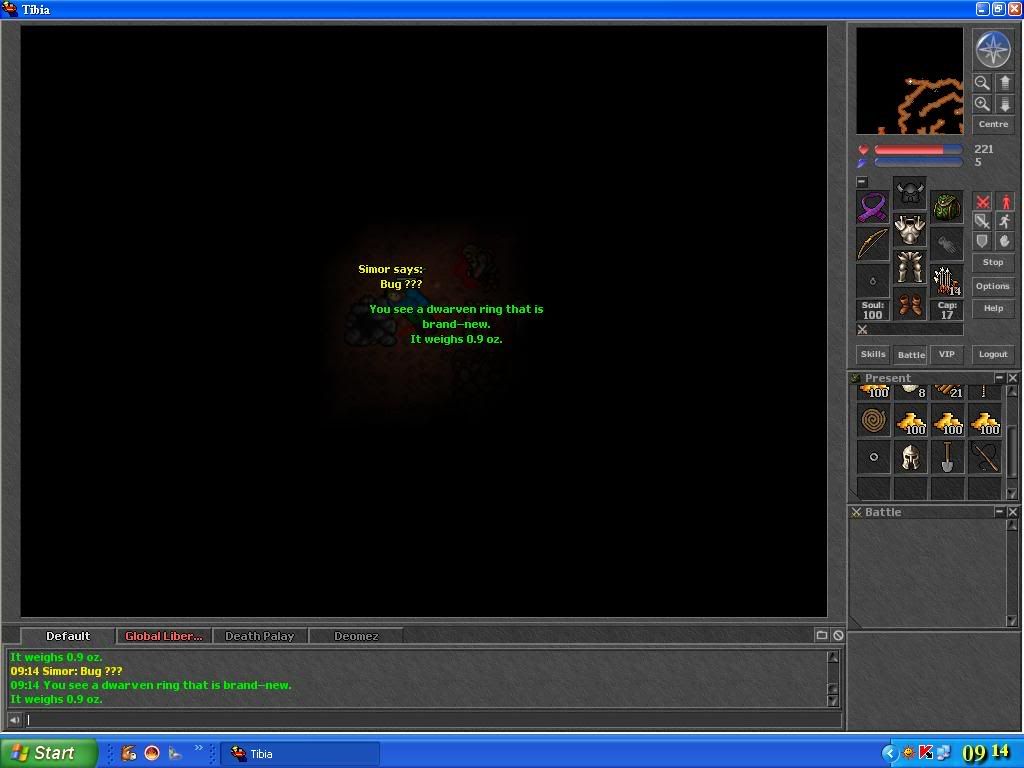Open the VIP list

point(946,354)
